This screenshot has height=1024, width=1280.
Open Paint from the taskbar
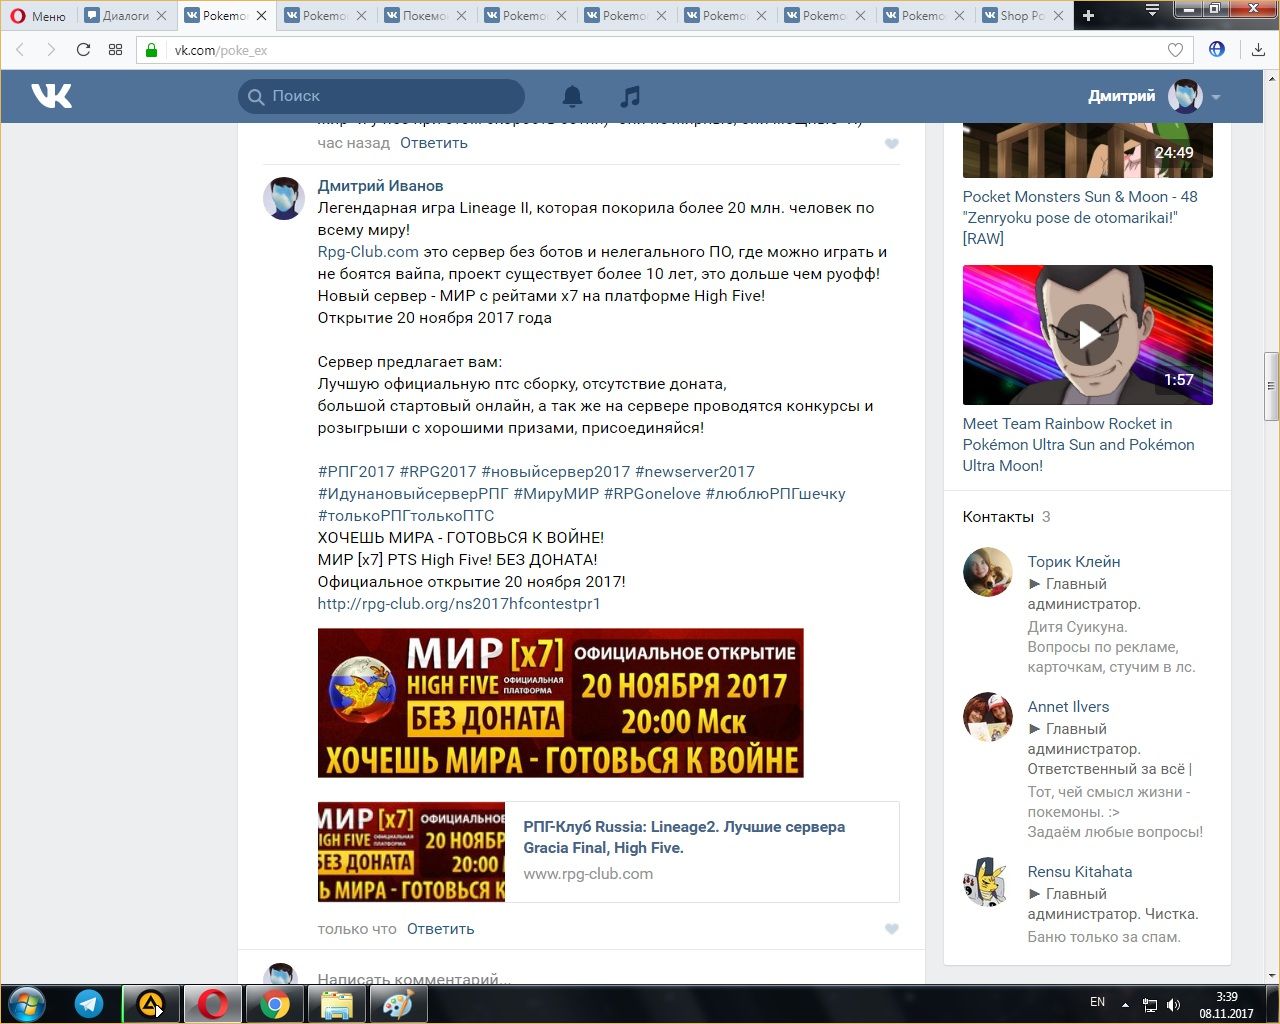point(398,1005)
